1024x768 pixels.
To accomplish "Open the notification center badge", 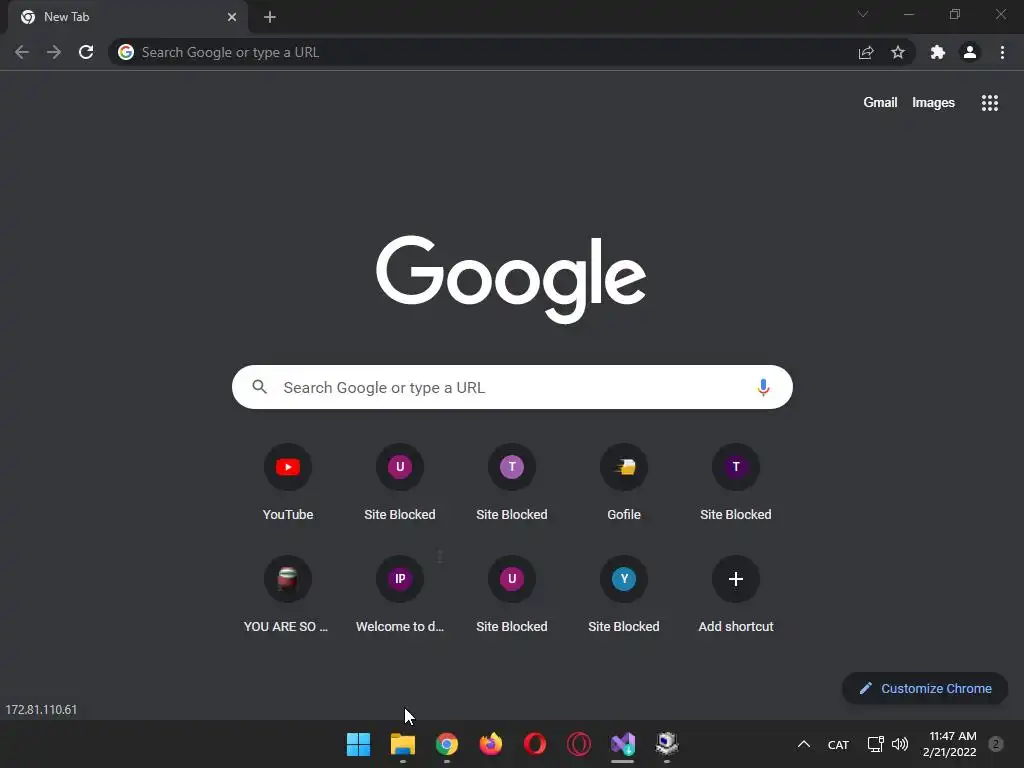I will point(996,744).
